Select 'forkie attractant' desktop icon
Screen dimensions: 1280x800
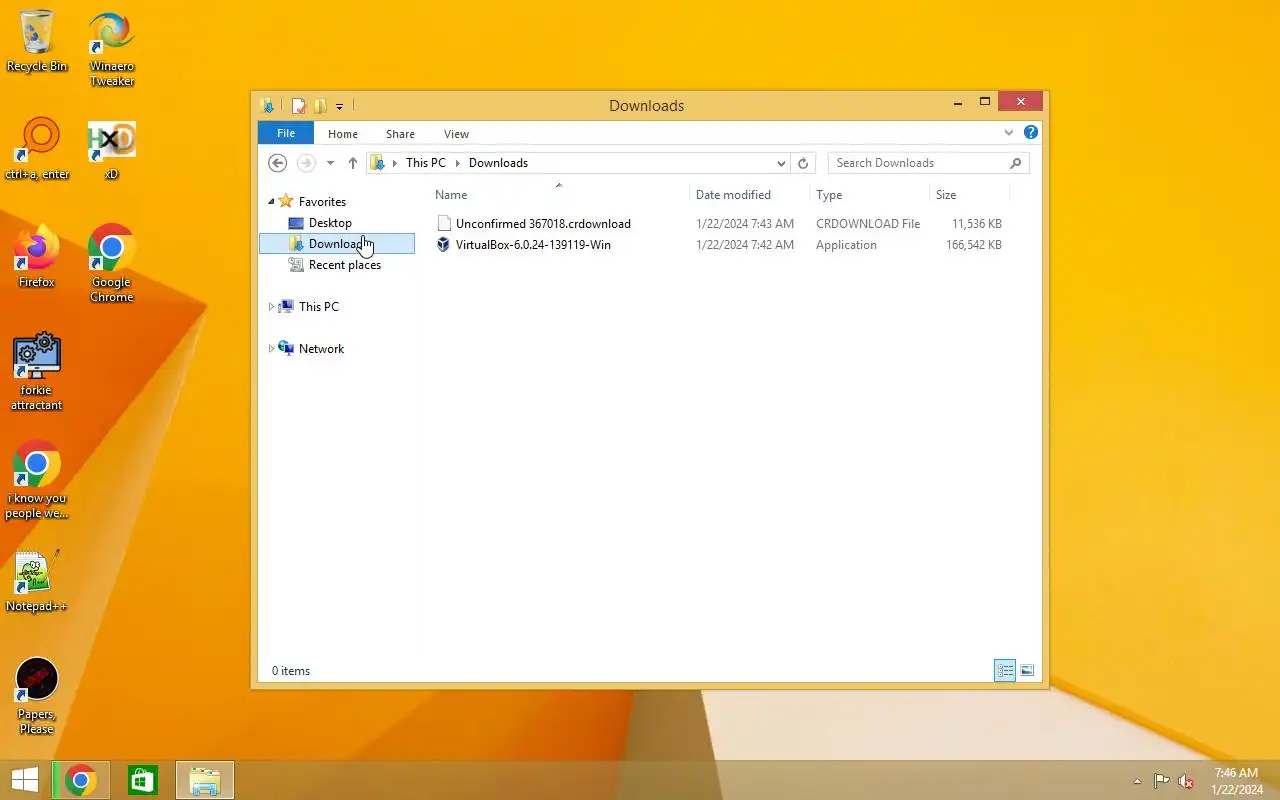click(37, 372)
